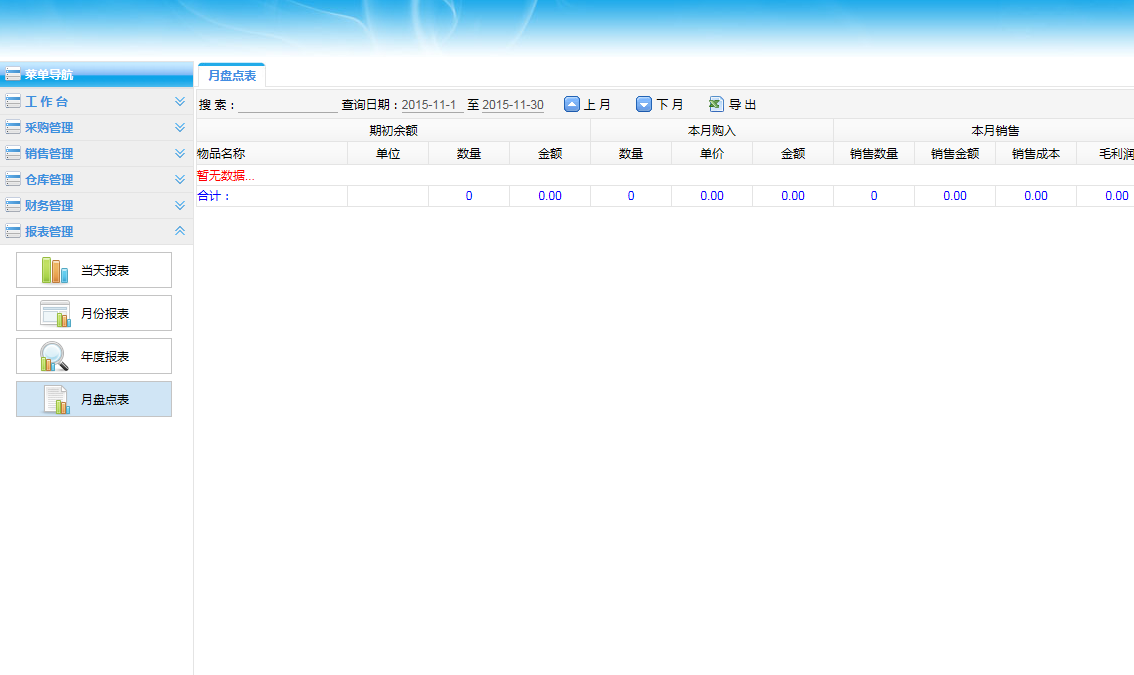Open the 当天报表 bar chart icon
The height and width of the screenshot is (675, 1134).
click(54, 270)
